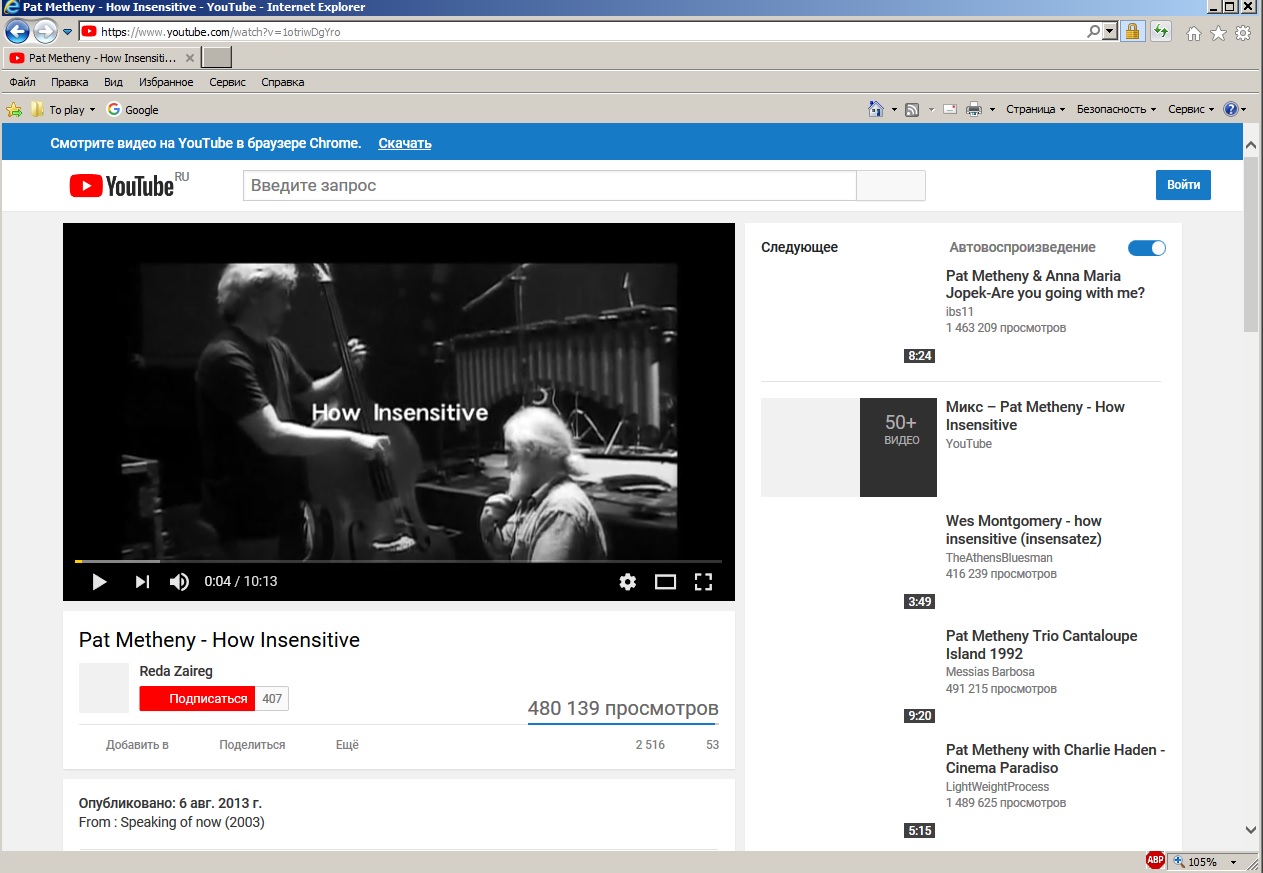Click the 2 516 likes count

click(650, 745)
